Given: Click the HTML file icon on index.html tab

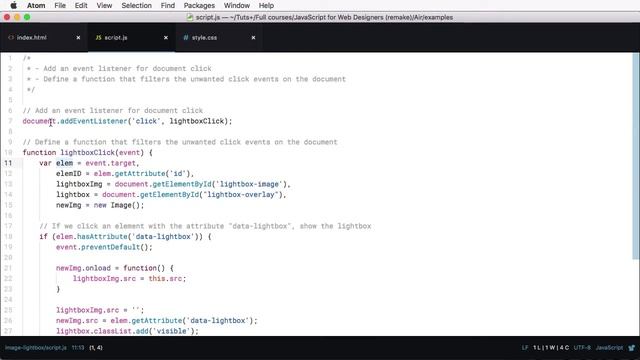Looking at the screenshot, I should [11, 38].
